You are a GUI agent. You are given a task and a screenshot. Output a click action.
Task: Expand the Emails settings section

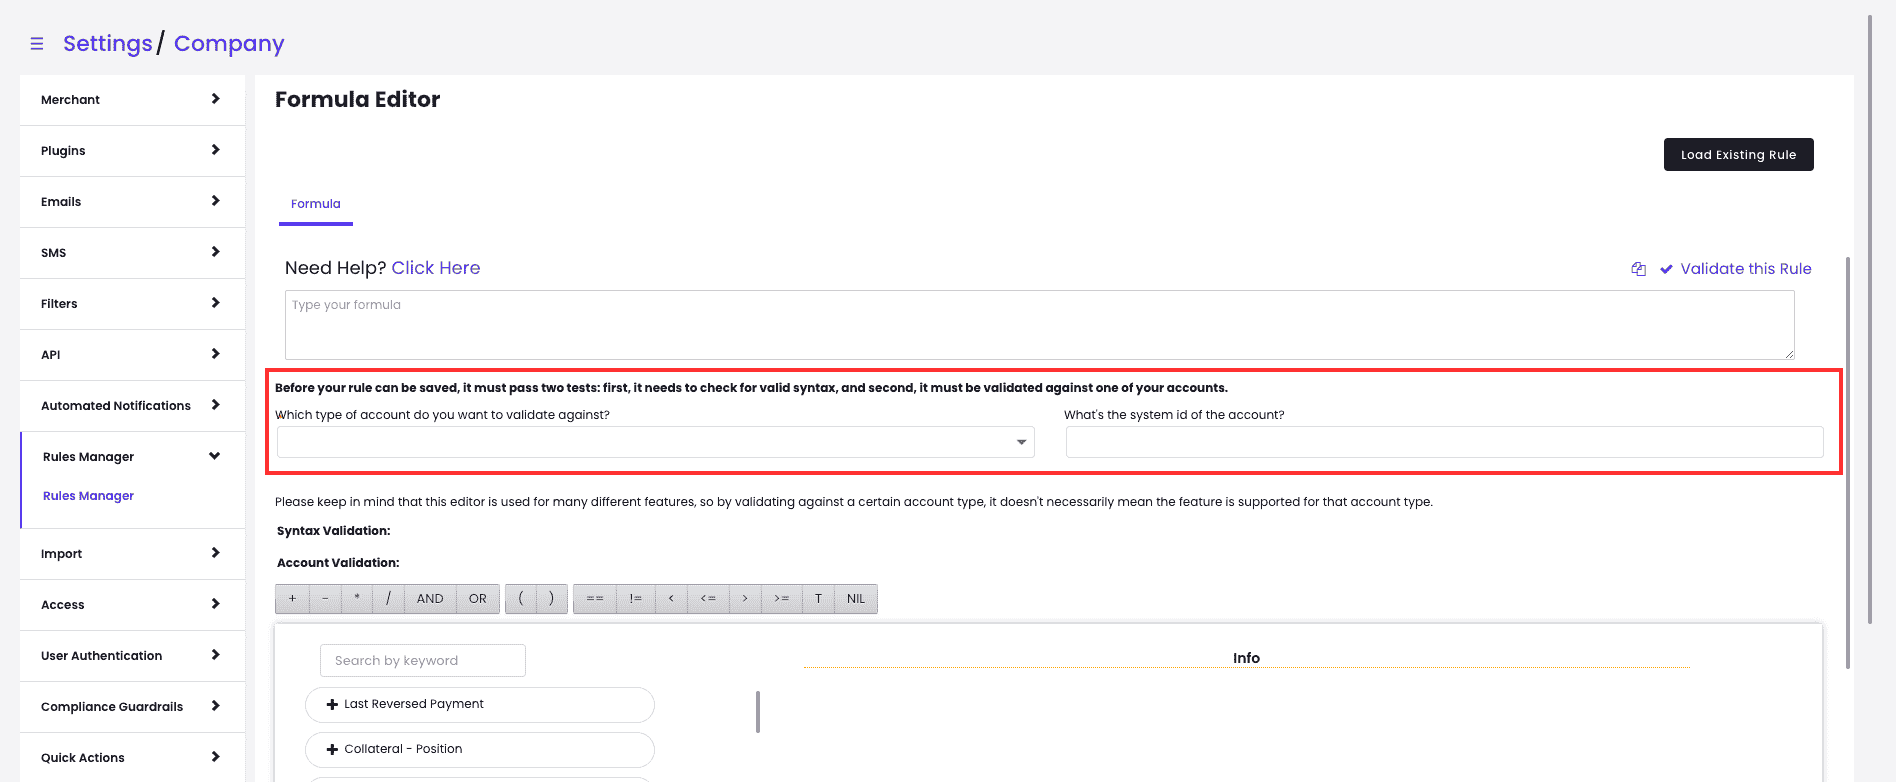click(x=132, y=202)
